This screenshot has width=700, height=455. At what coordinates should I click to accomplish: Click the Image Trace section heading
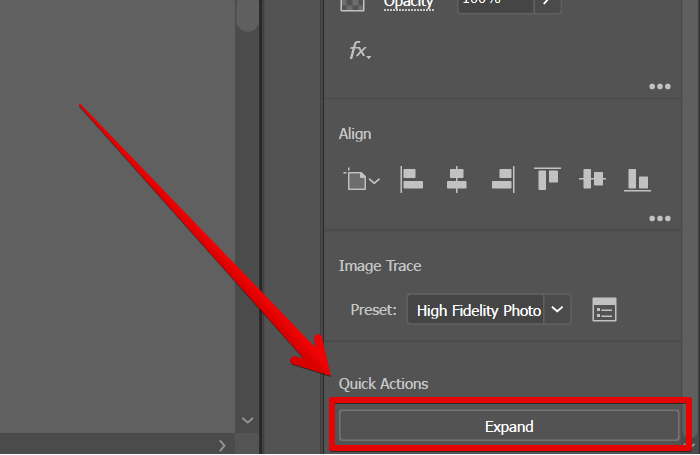click(380, 266)
